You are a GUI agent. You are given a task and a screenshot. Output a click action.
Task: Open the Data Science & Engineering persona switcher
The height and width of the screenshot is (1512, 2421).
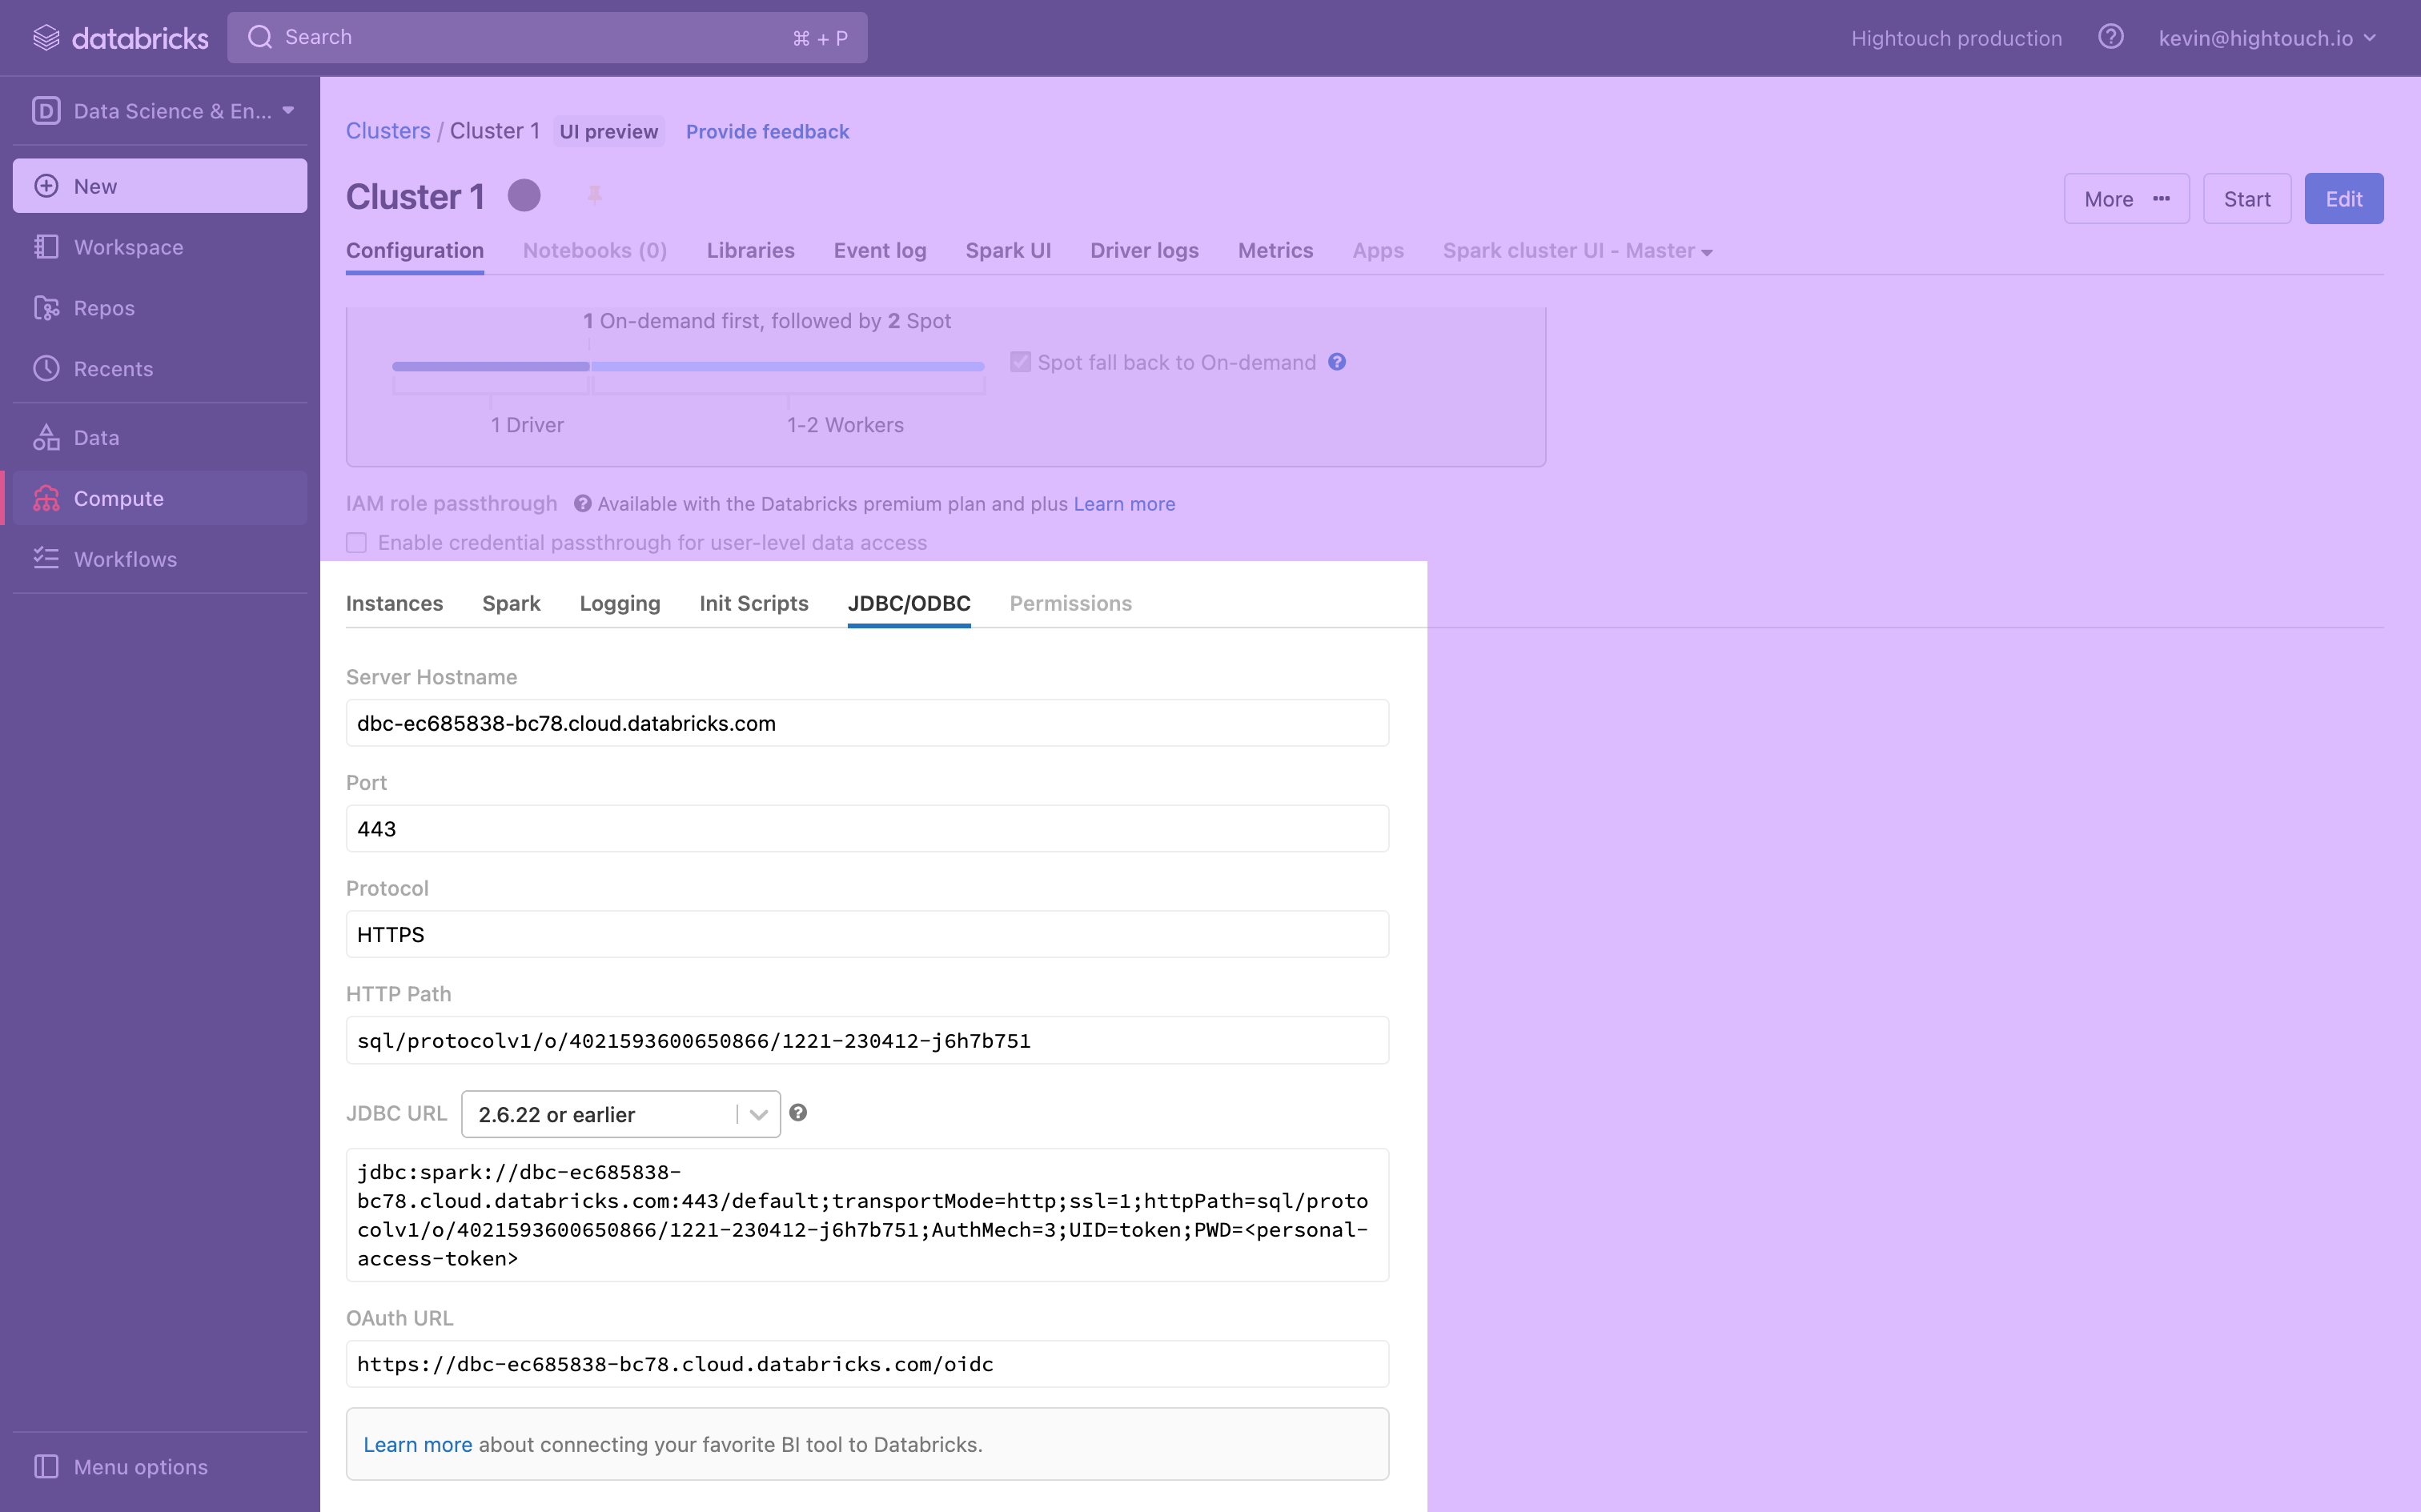coord(160,111)
